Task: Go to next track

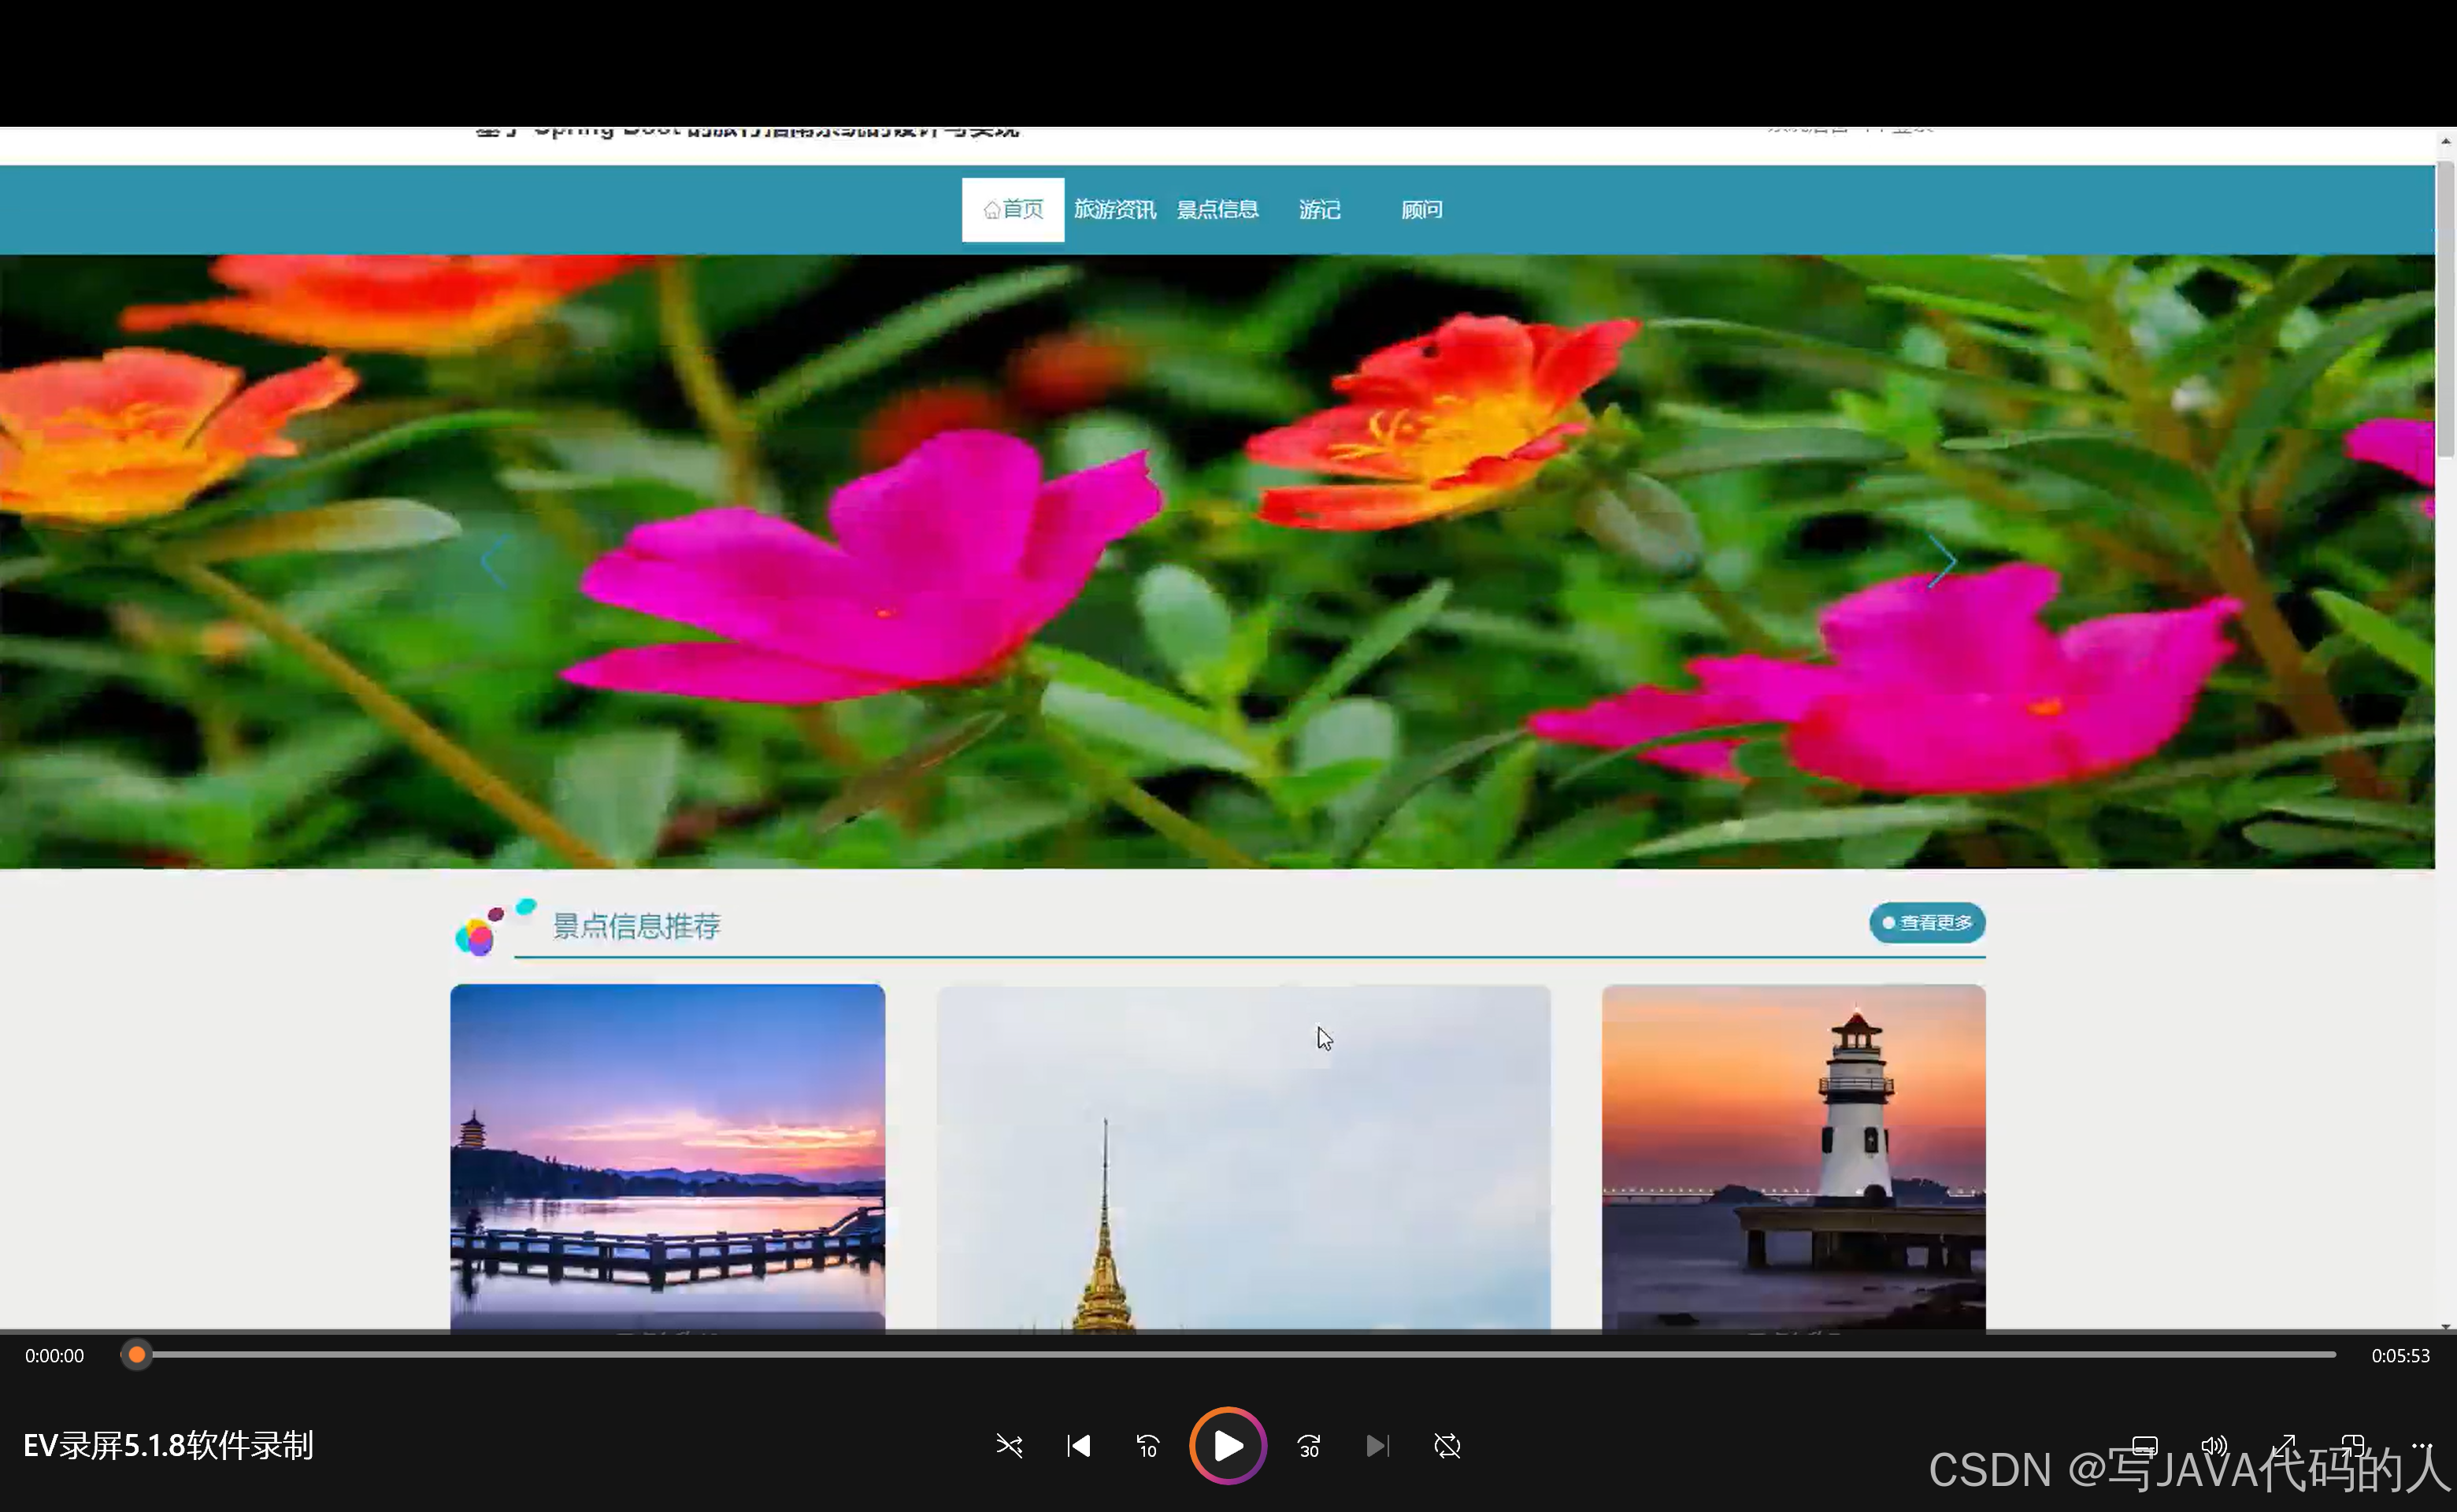Action: click(1377, 1446)
